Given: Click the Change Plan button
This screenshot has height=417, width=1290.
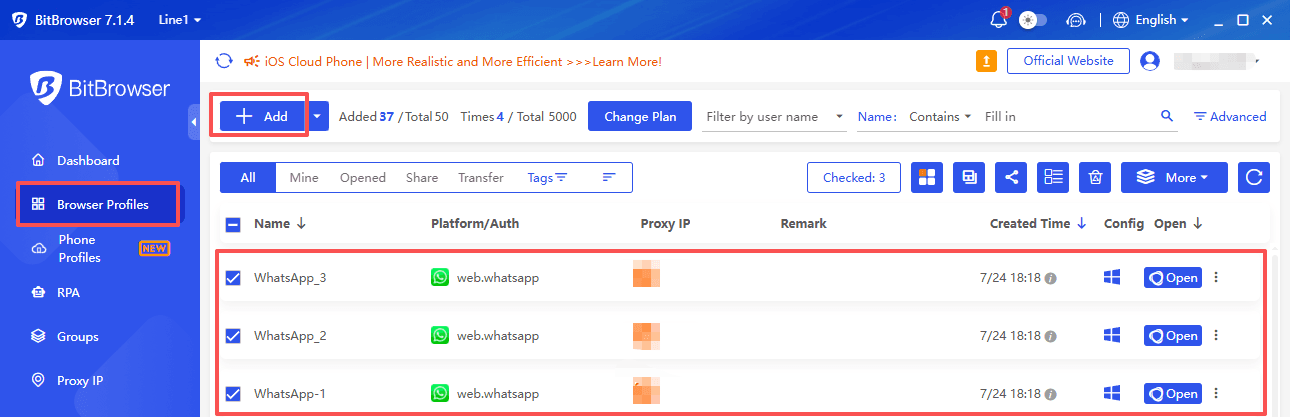Looking at the screenshot, I should click(640, 116).
